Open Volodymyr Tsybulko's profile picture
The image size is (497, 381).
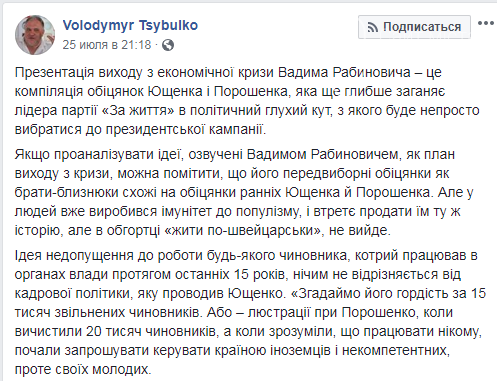coord(35,35)
